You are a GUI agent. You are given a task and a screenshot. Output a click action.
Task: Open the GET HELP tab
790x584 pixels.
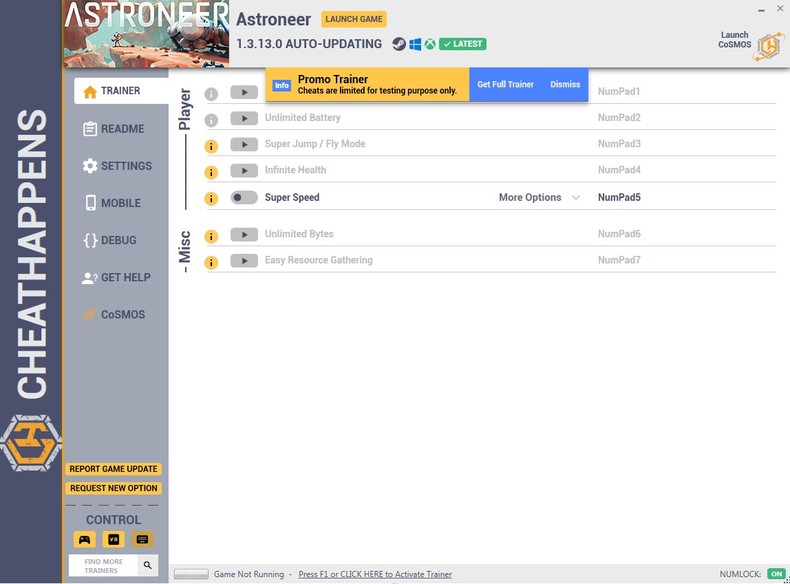(116, 278)
